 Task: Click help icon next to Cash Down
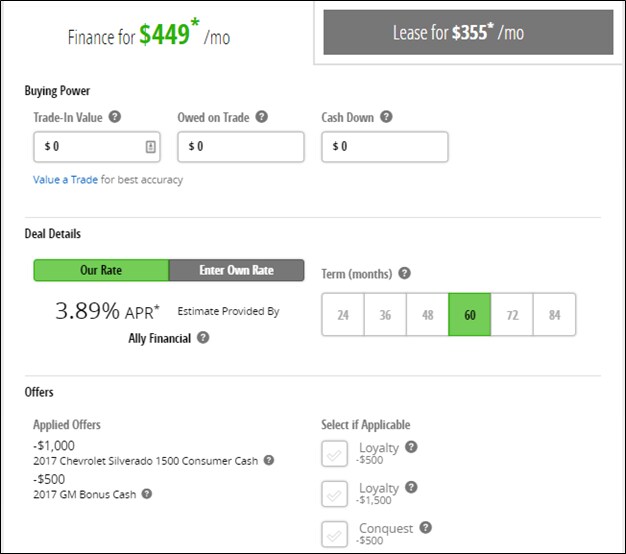pyautogui.click(x=386, y=117)
